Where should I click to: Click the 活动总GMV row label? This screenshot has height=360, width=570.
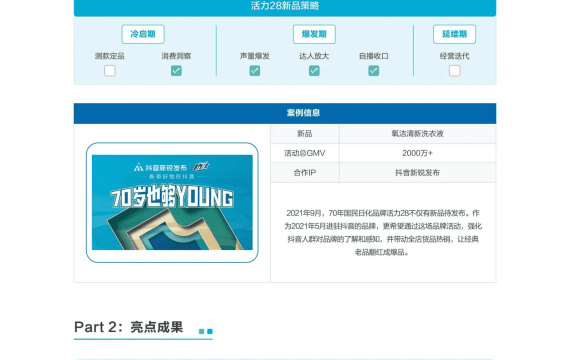pyautogui.click(x=305, y=153)
